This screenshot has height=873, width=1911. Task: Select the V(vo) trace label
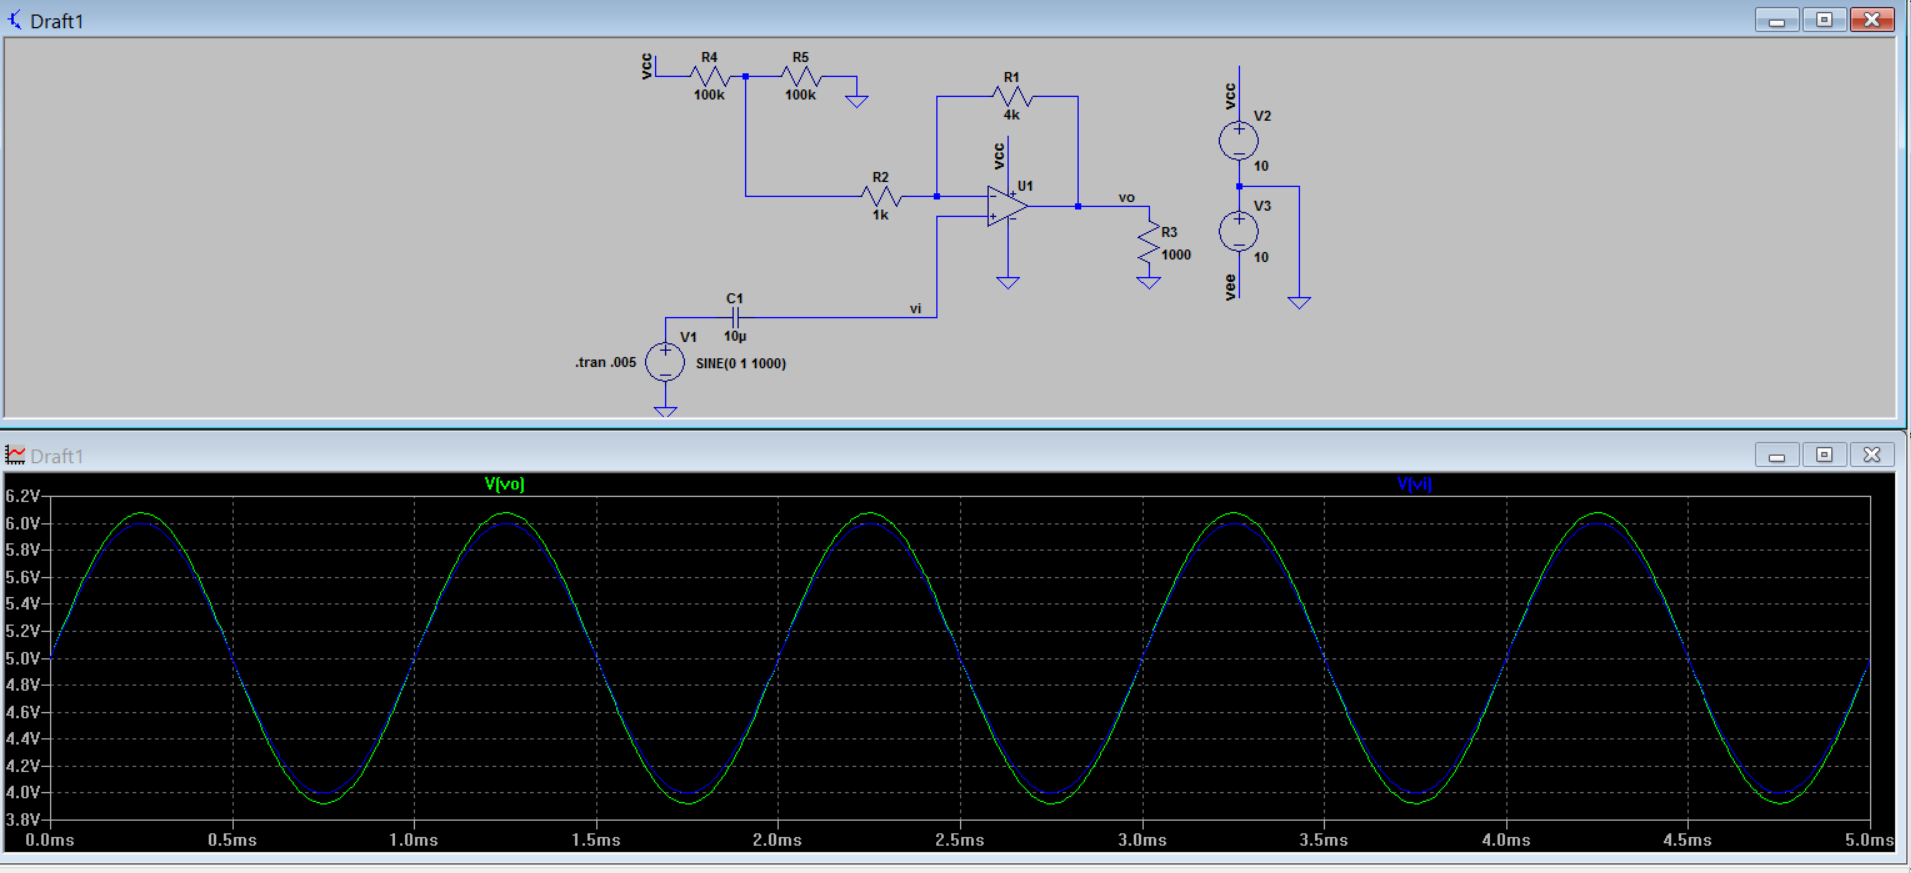(x=504, y=484)
